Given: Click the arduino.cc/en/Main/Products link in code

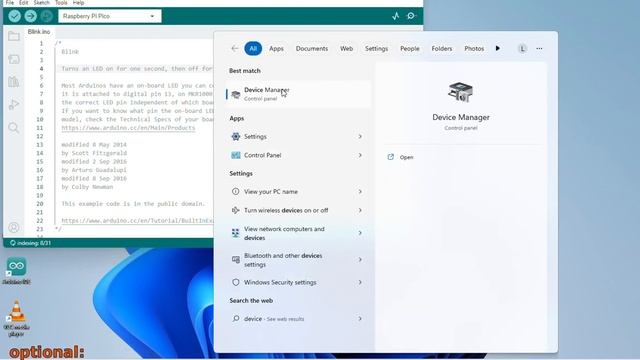Looking at the screenshot, I should (x=128, y=128).
